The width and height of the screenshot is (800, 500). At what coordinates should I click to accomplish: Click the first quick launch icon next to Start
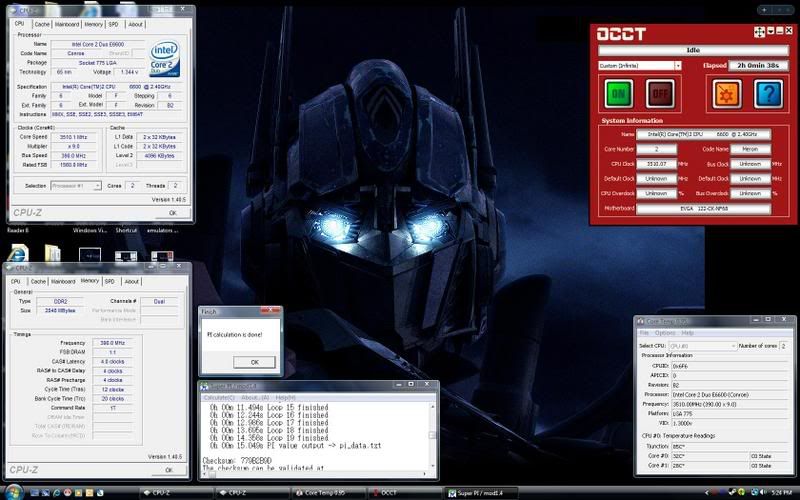point(34,493)
